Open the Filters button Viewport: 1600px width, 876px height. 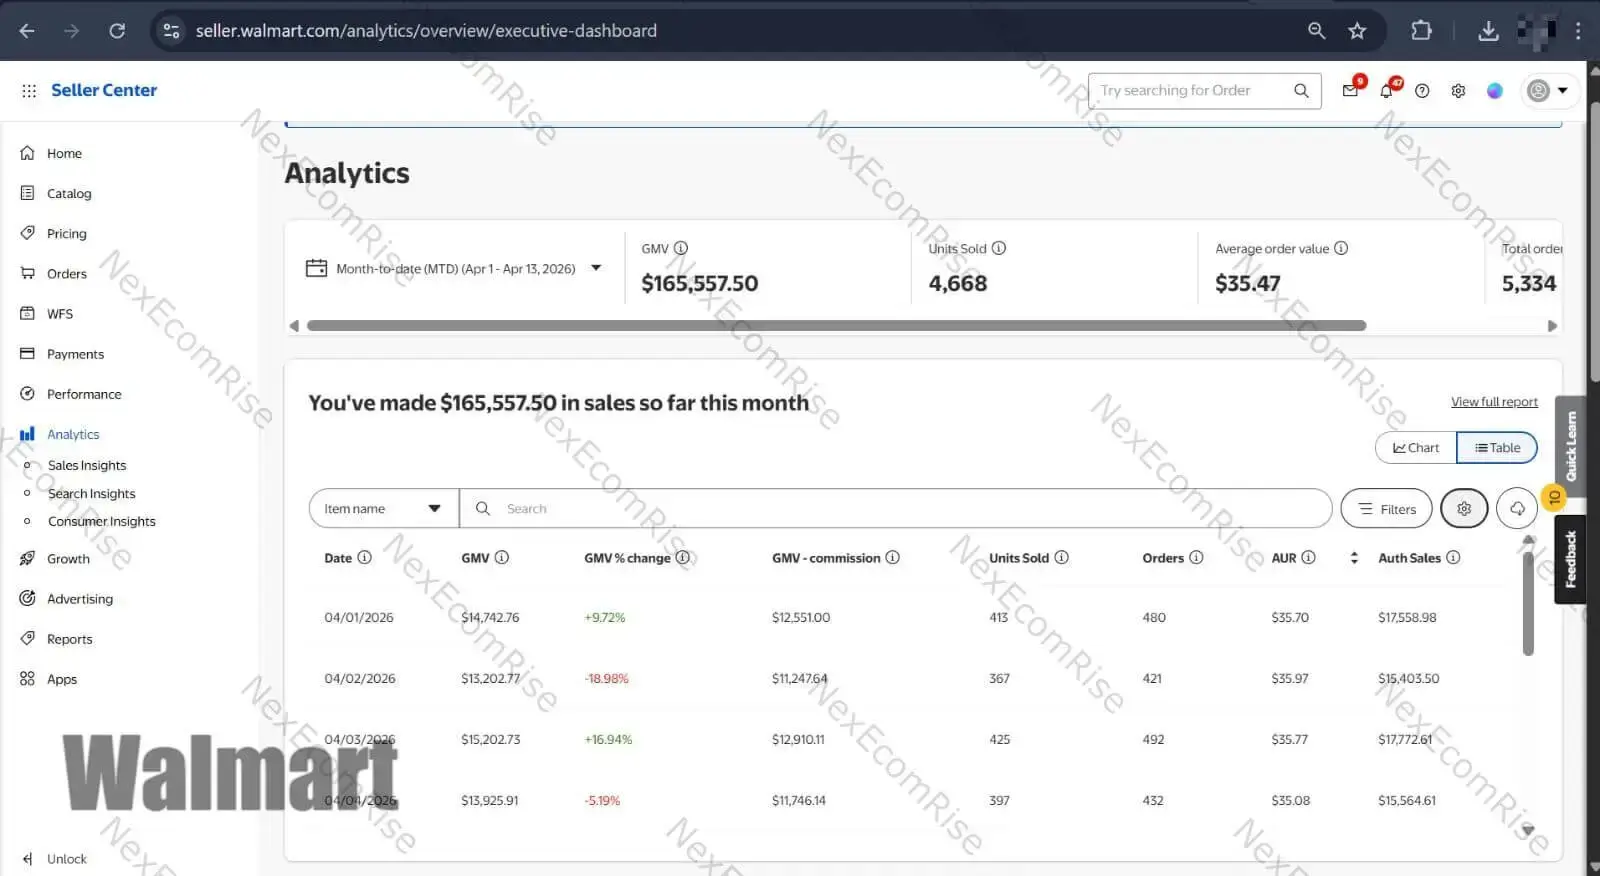(x=1386, y=509)
